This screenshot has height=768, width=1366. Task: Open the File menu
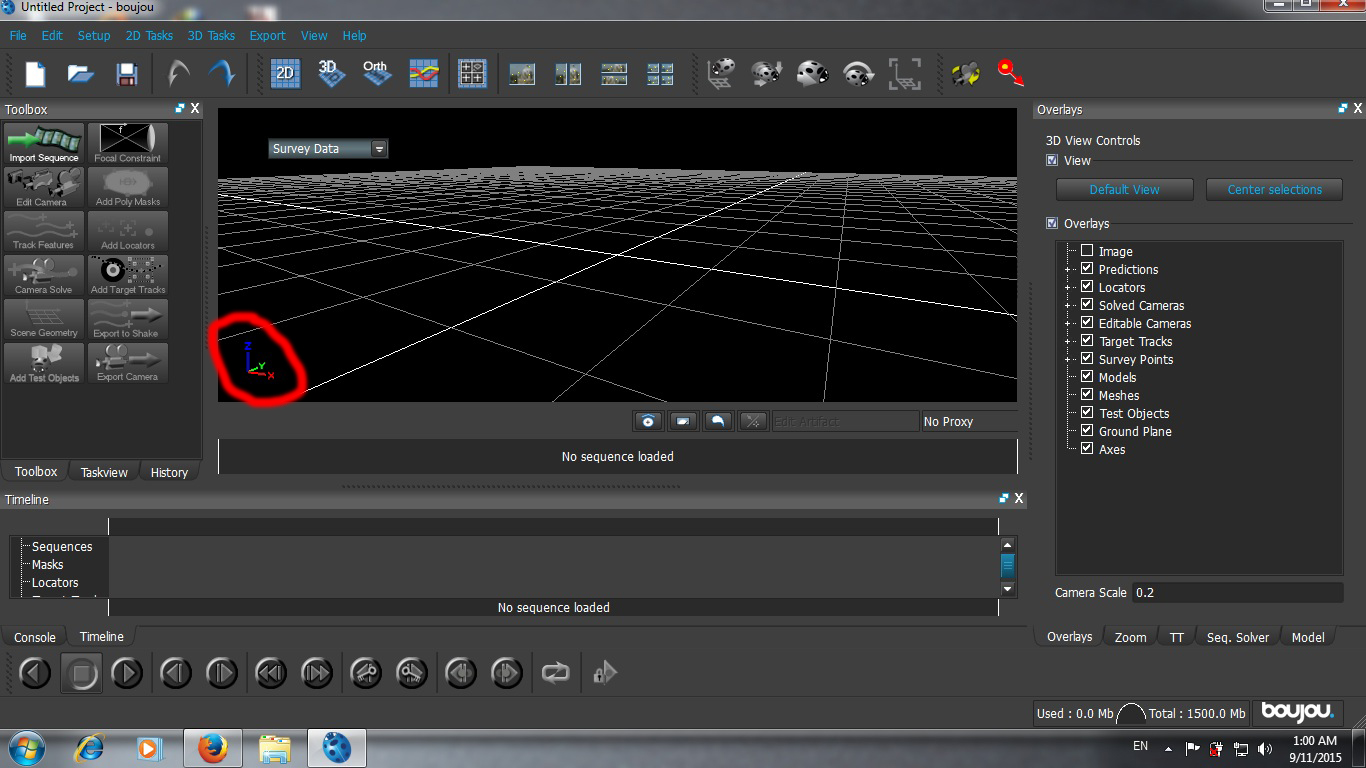[18, 35]
